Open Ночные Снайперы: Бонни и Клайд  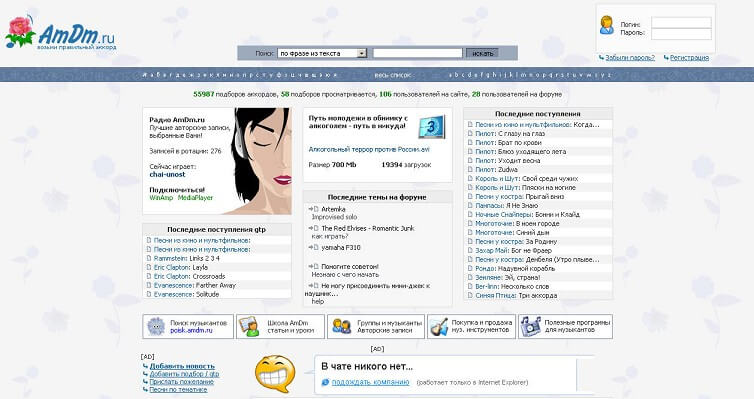(528, 214)
